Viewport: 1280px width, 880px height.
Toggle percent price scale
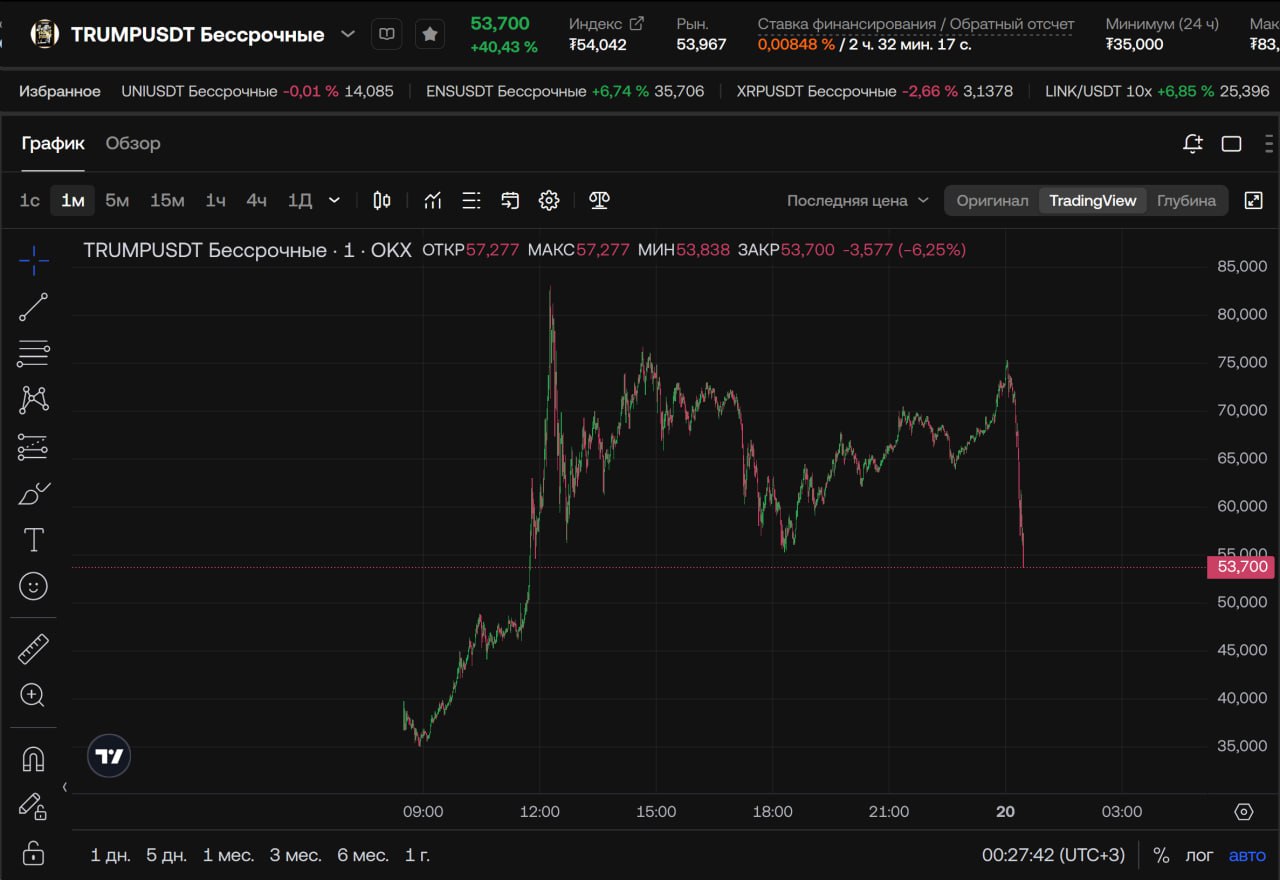[x=1161, y=855]
